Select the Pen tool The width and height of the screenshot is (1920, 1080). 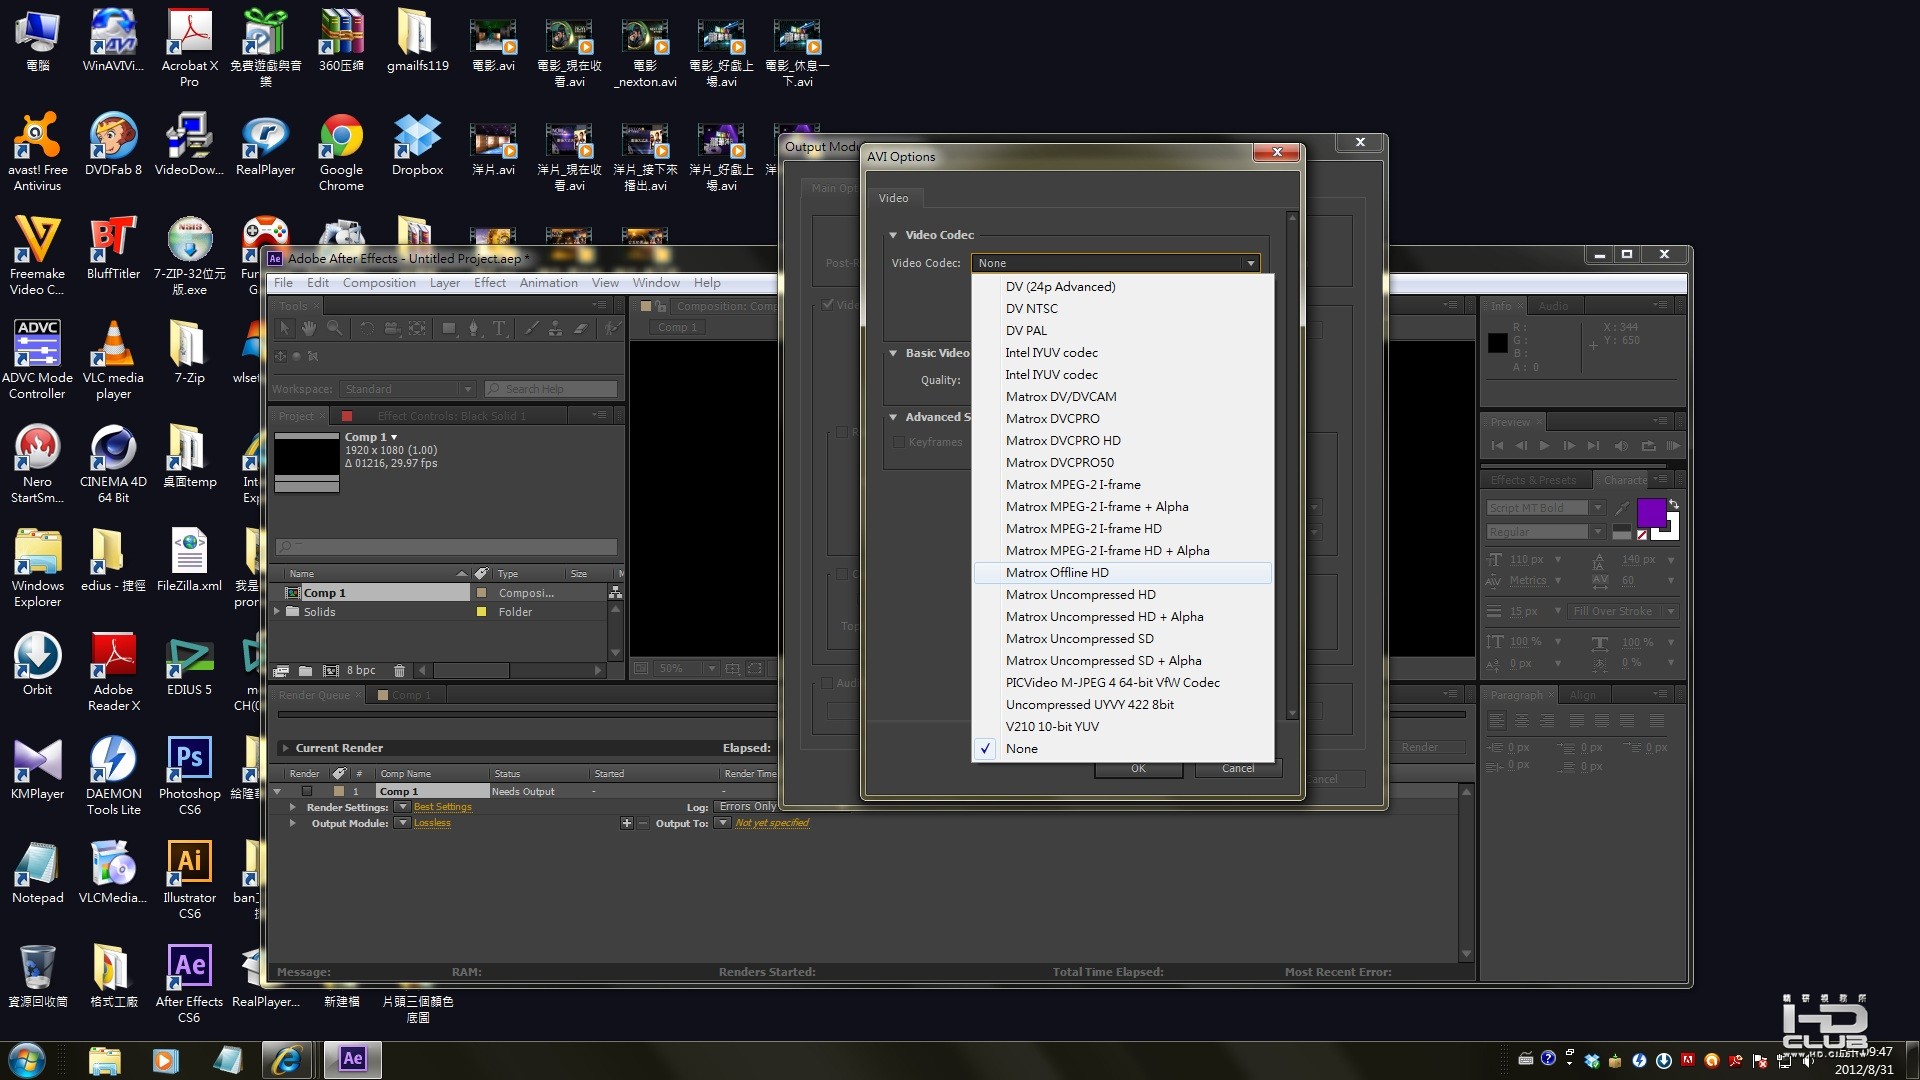(x=473, y=328)
